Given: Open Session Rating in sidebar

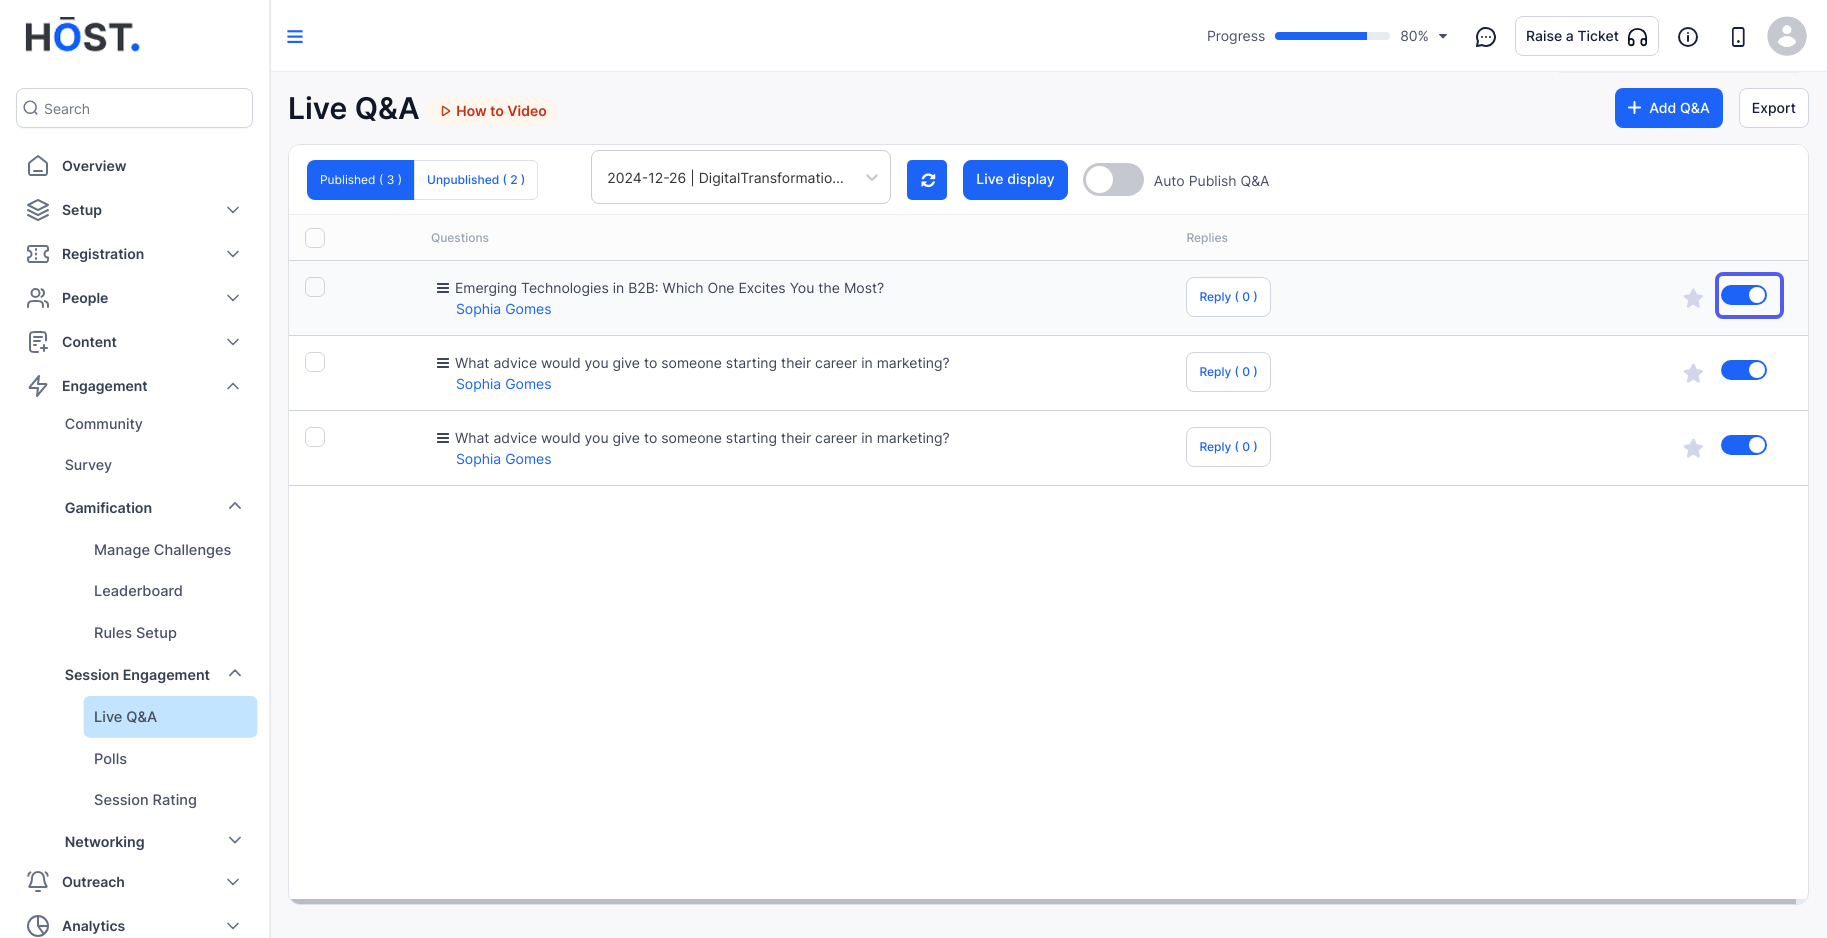Looking at the screenshot, I should point(145,800).
